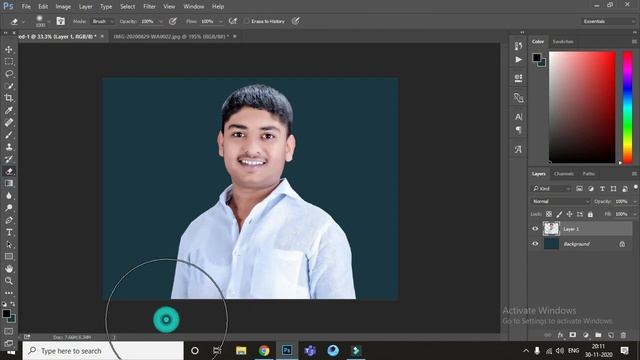Open the eraser Mode Brush dropdown

pos(103,21)
